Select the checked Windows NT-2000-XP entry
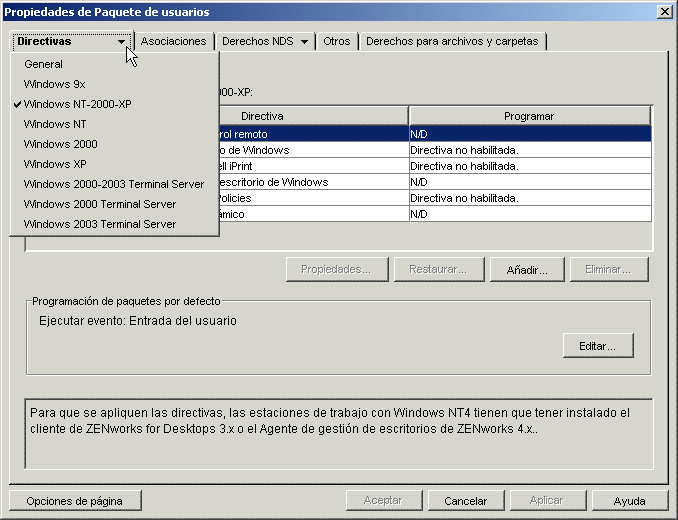This screenshot has width=678, height=520. click(x=115, y=104)
